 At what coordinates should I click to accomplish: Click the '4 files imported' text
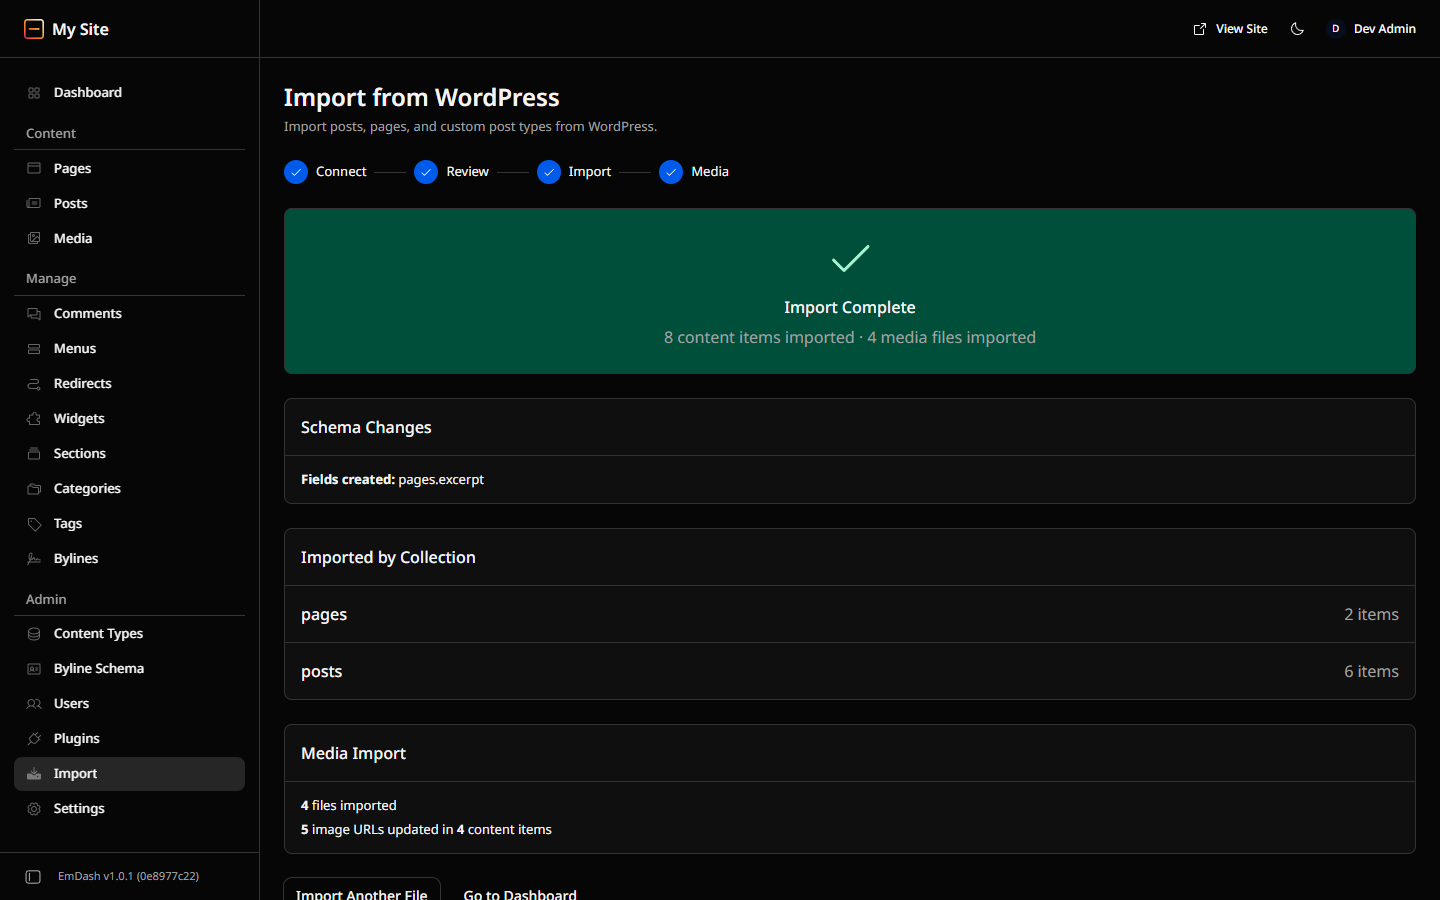click(x=349, y=806)
